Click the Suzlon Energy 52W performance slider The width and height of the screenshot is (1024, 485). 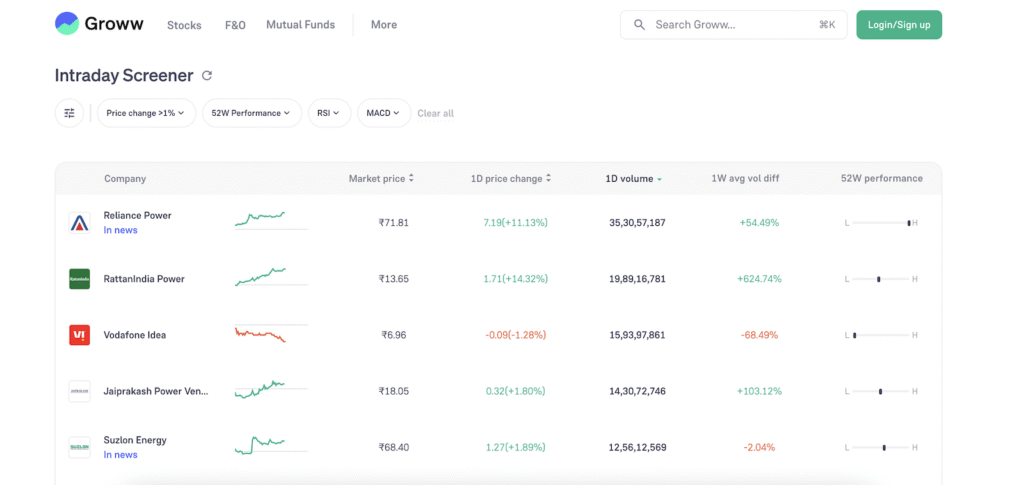tap(881, 448)
